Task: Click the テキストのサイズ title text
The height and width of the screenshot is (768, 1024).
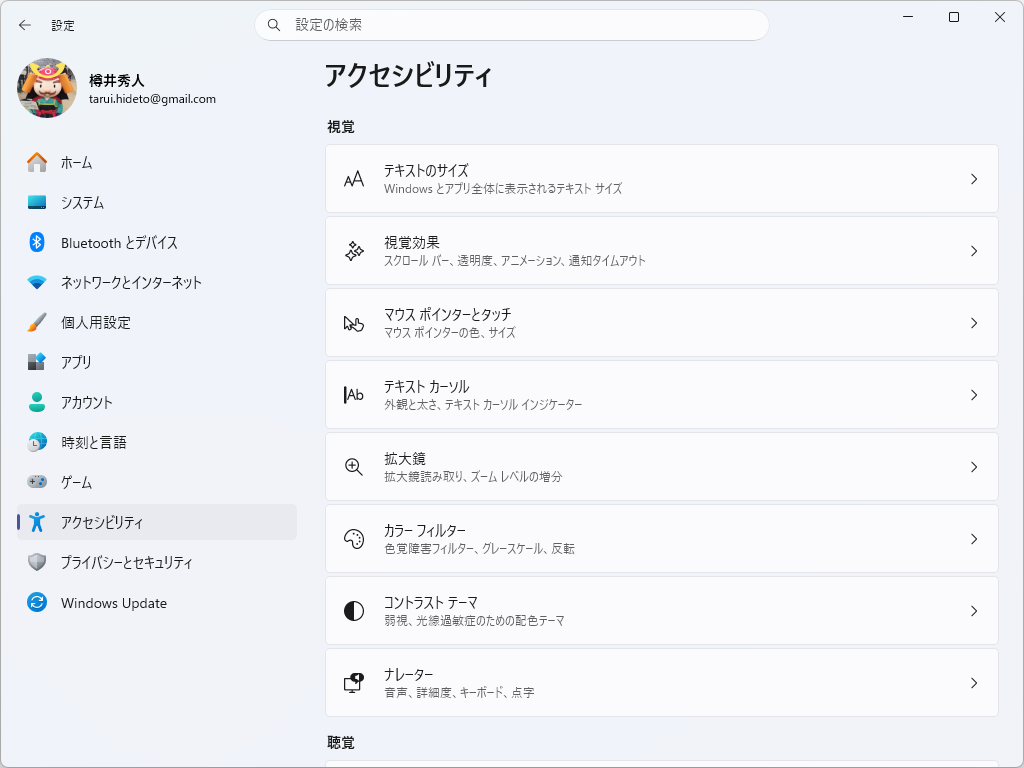Action: pos(426,170)
